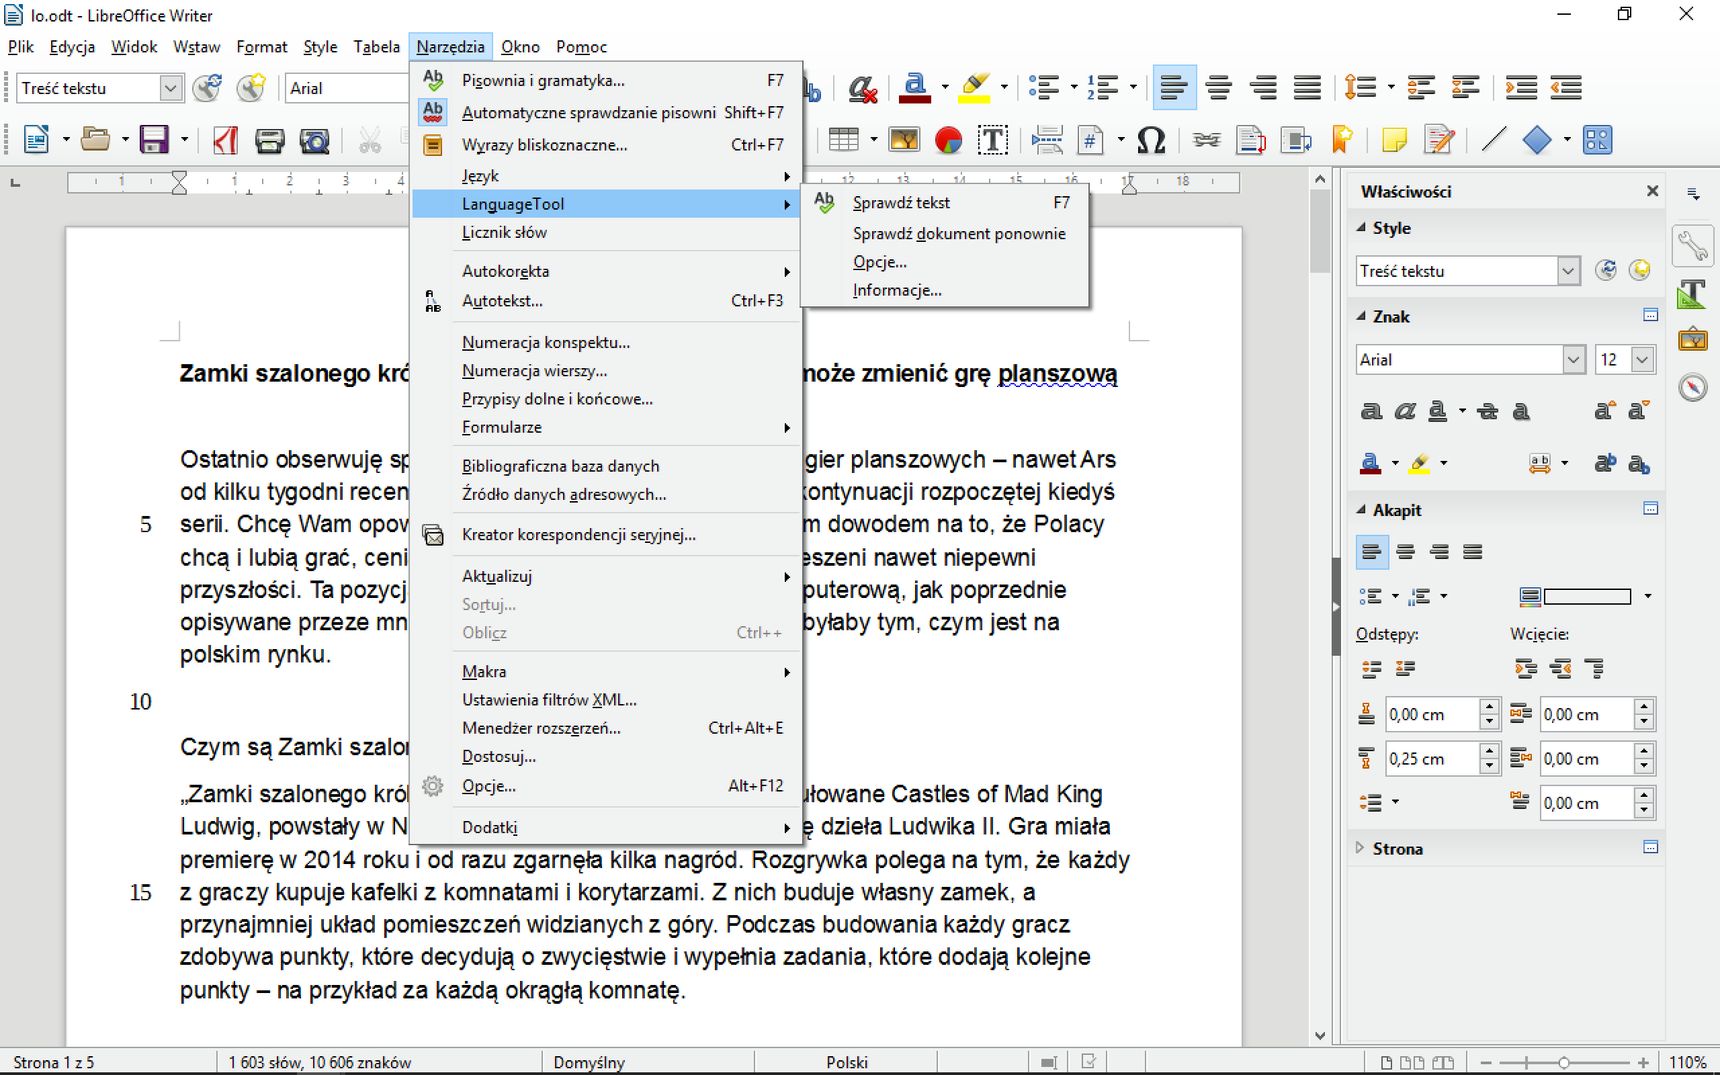Screen dimensions: 1720x1075
Task: Click the New document icon
Action: pyautogui.click(x=36, y=140)
